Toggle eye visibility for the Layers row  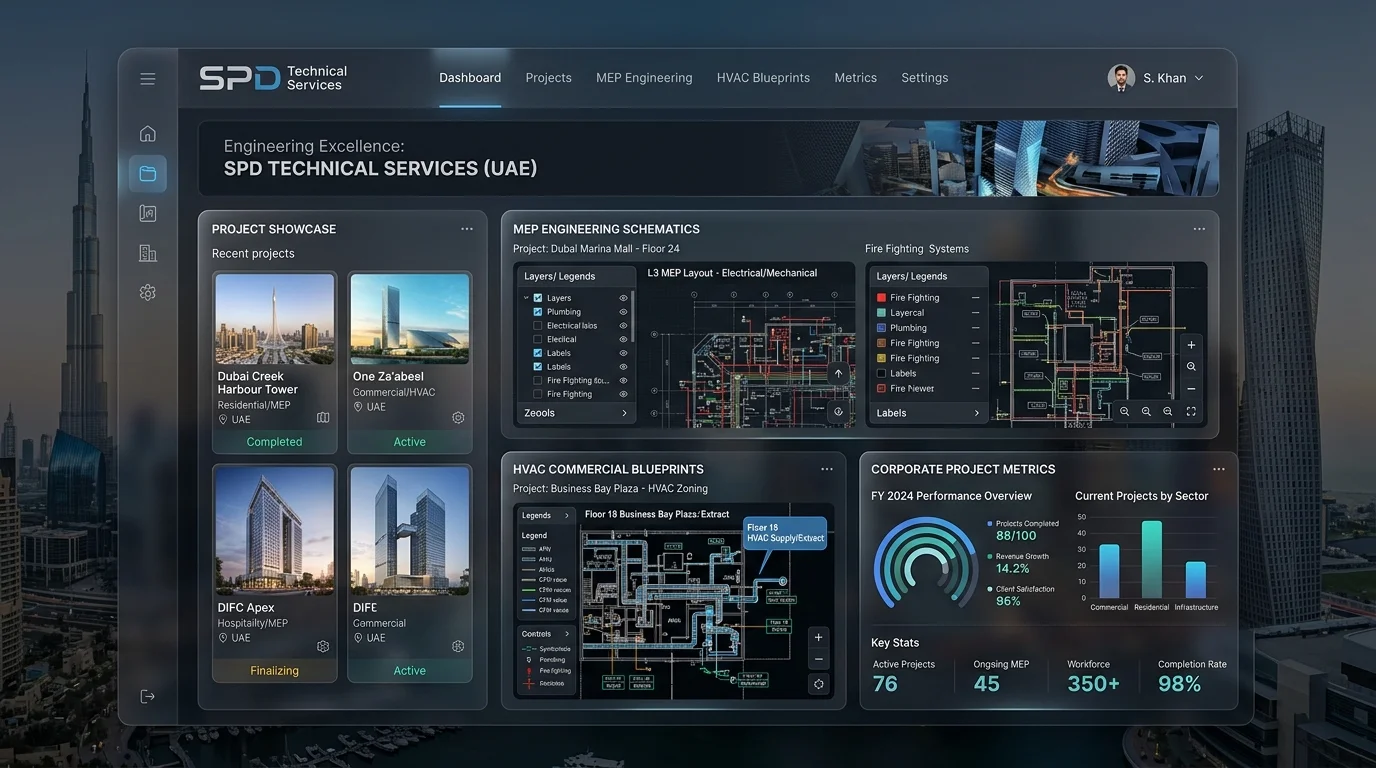point(624,298)
